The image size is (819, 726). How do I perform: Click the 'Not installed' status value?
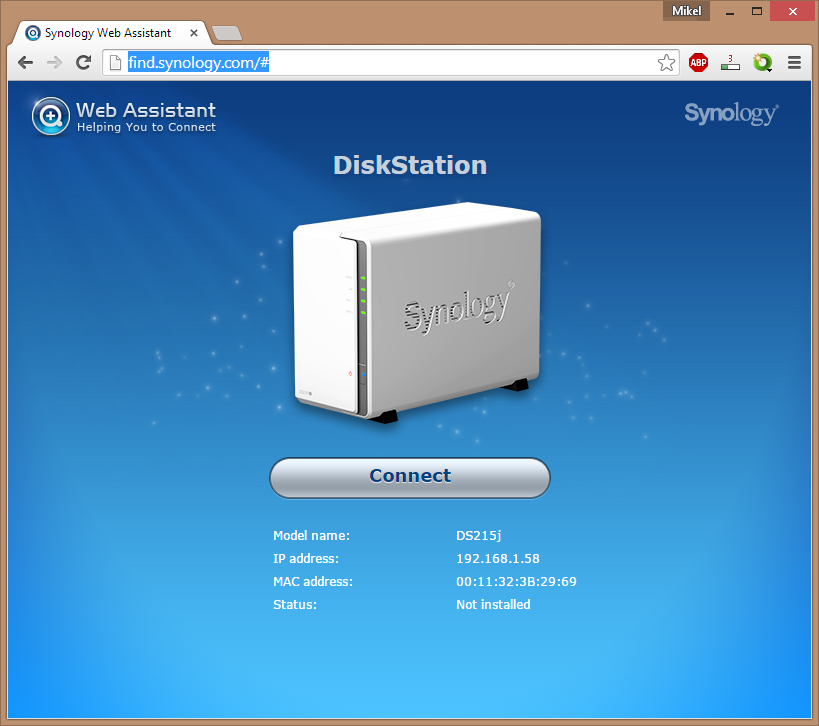pyautogui.click(x=493, y=604)
